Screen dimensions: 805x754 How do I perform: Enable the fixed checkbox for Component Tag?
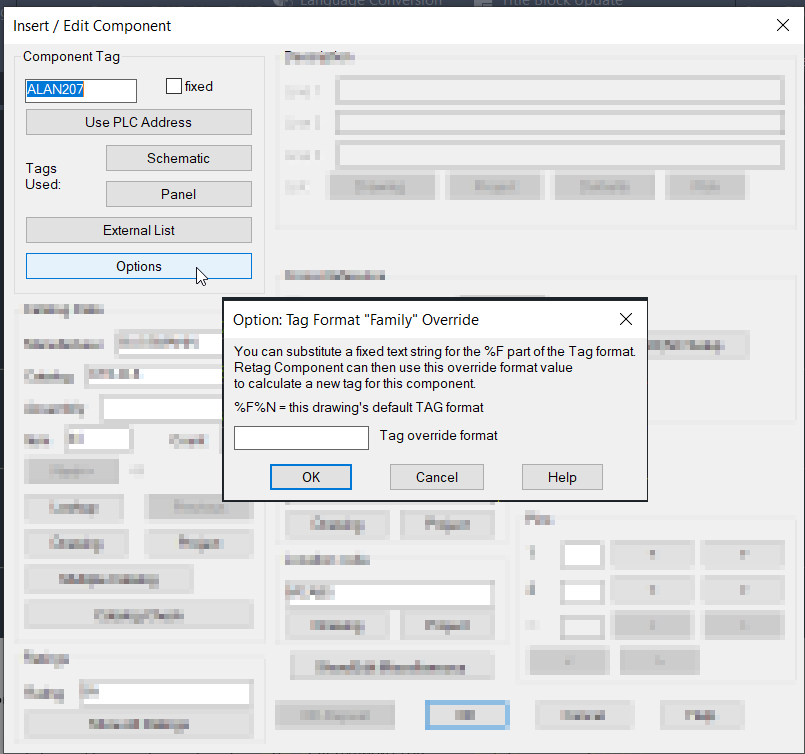[x=174, y=86]
